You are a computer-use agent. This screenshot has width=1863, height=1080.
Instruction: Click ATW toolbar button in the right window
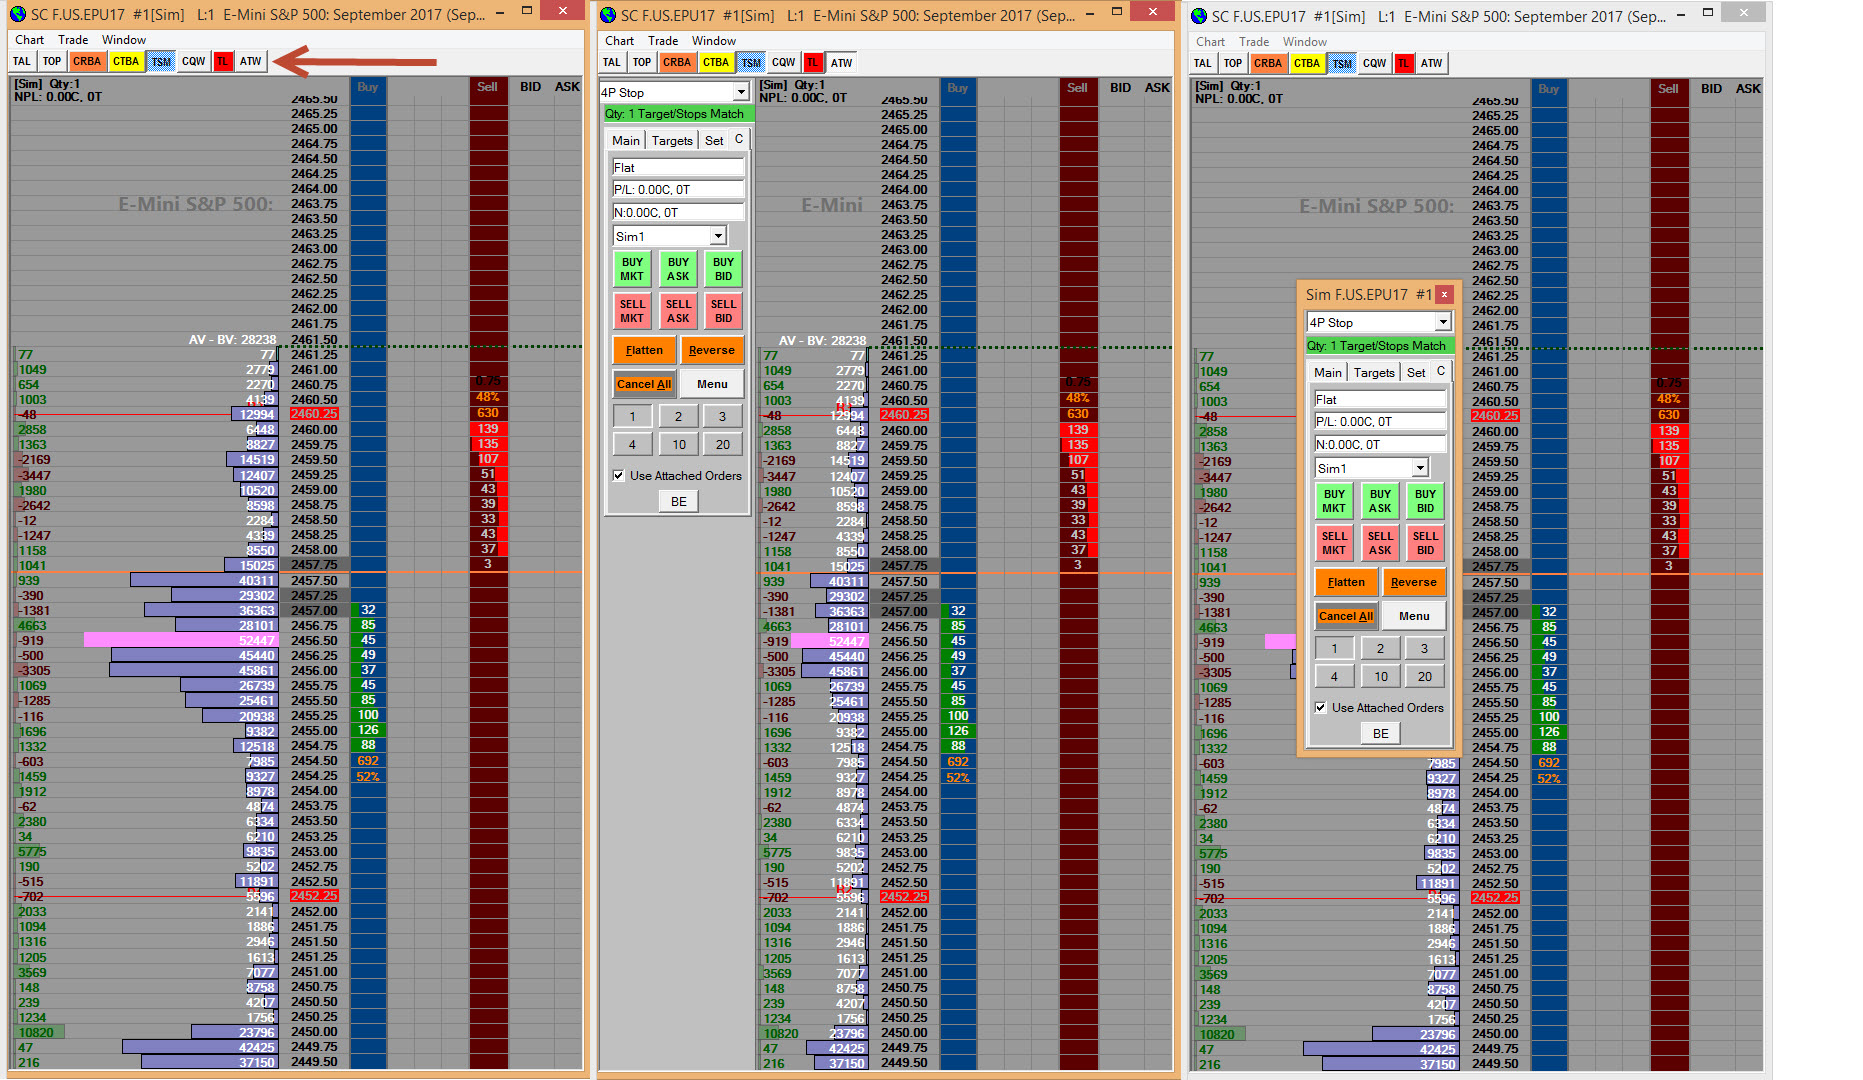tap(1432, 64)
